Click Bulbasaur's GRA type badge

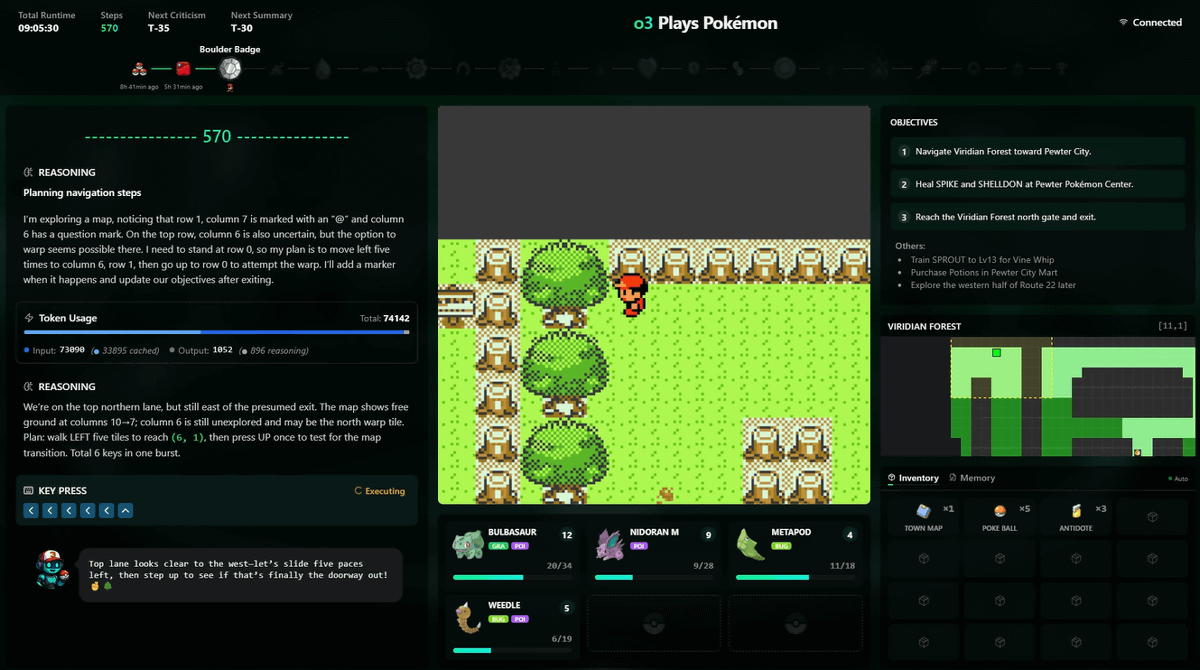point(497,546)
